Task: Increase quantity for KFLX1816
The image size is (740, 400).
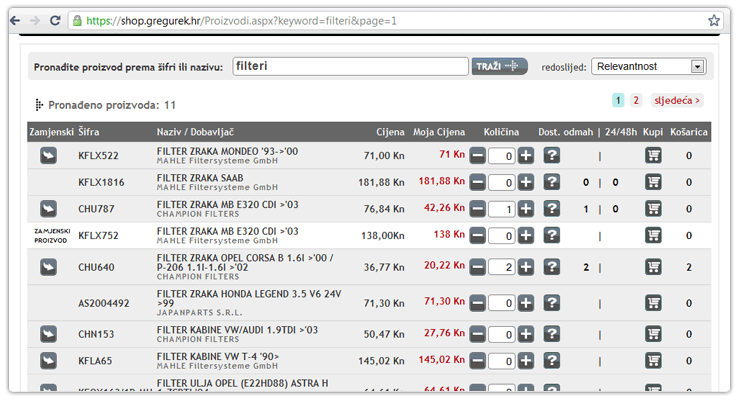Action: coord(526,183)
